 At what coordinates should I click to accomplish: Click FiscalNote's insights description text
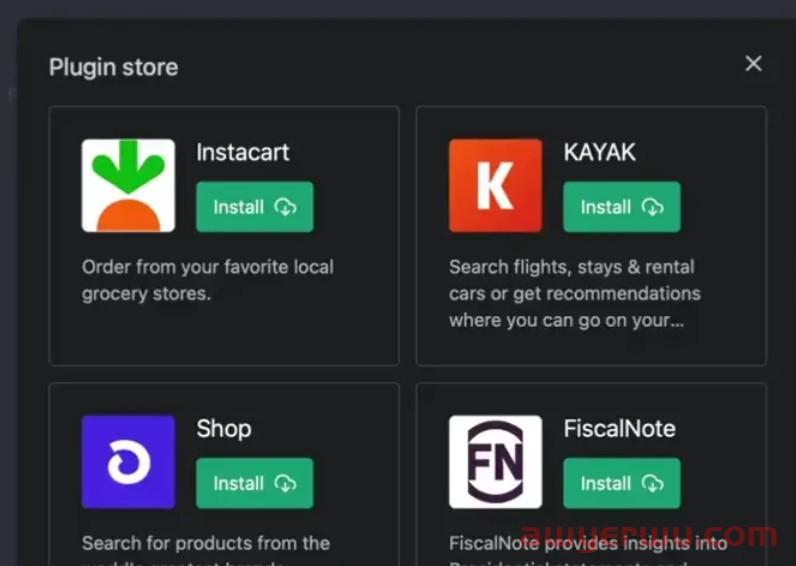point(588,551)
